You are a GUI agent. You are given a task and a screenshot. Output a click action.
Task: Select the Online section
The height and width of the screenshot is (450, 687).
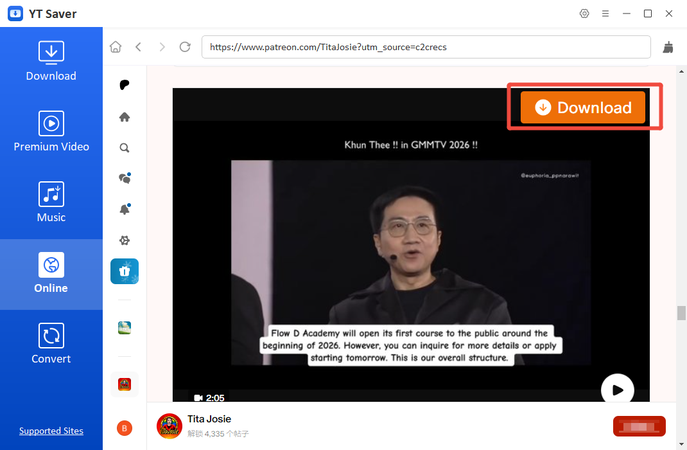pos(51,273)
